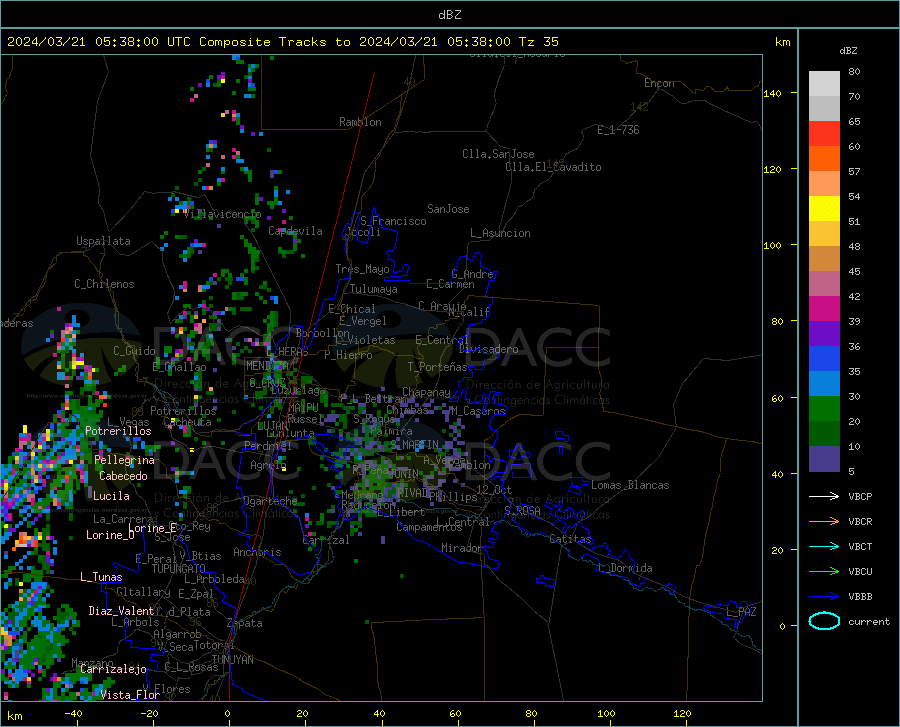Click the yellow 51 dBZ color swatch

click(x=824, y=209)
